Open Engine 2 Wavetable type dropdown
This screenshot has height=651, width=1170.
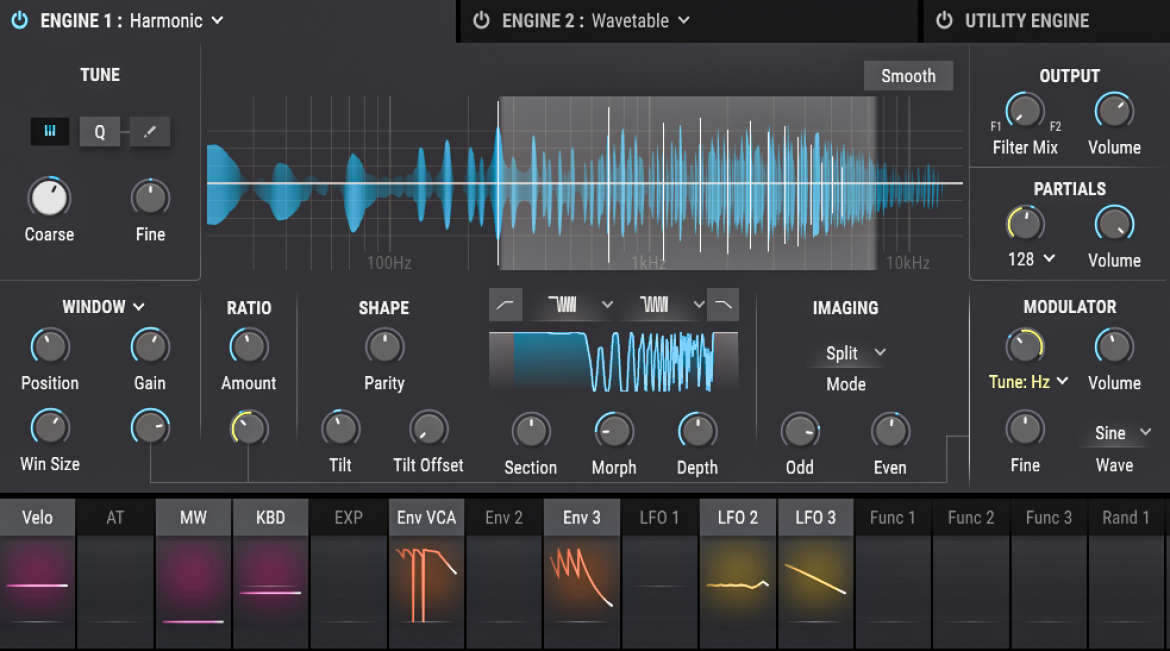pos(640,21)
